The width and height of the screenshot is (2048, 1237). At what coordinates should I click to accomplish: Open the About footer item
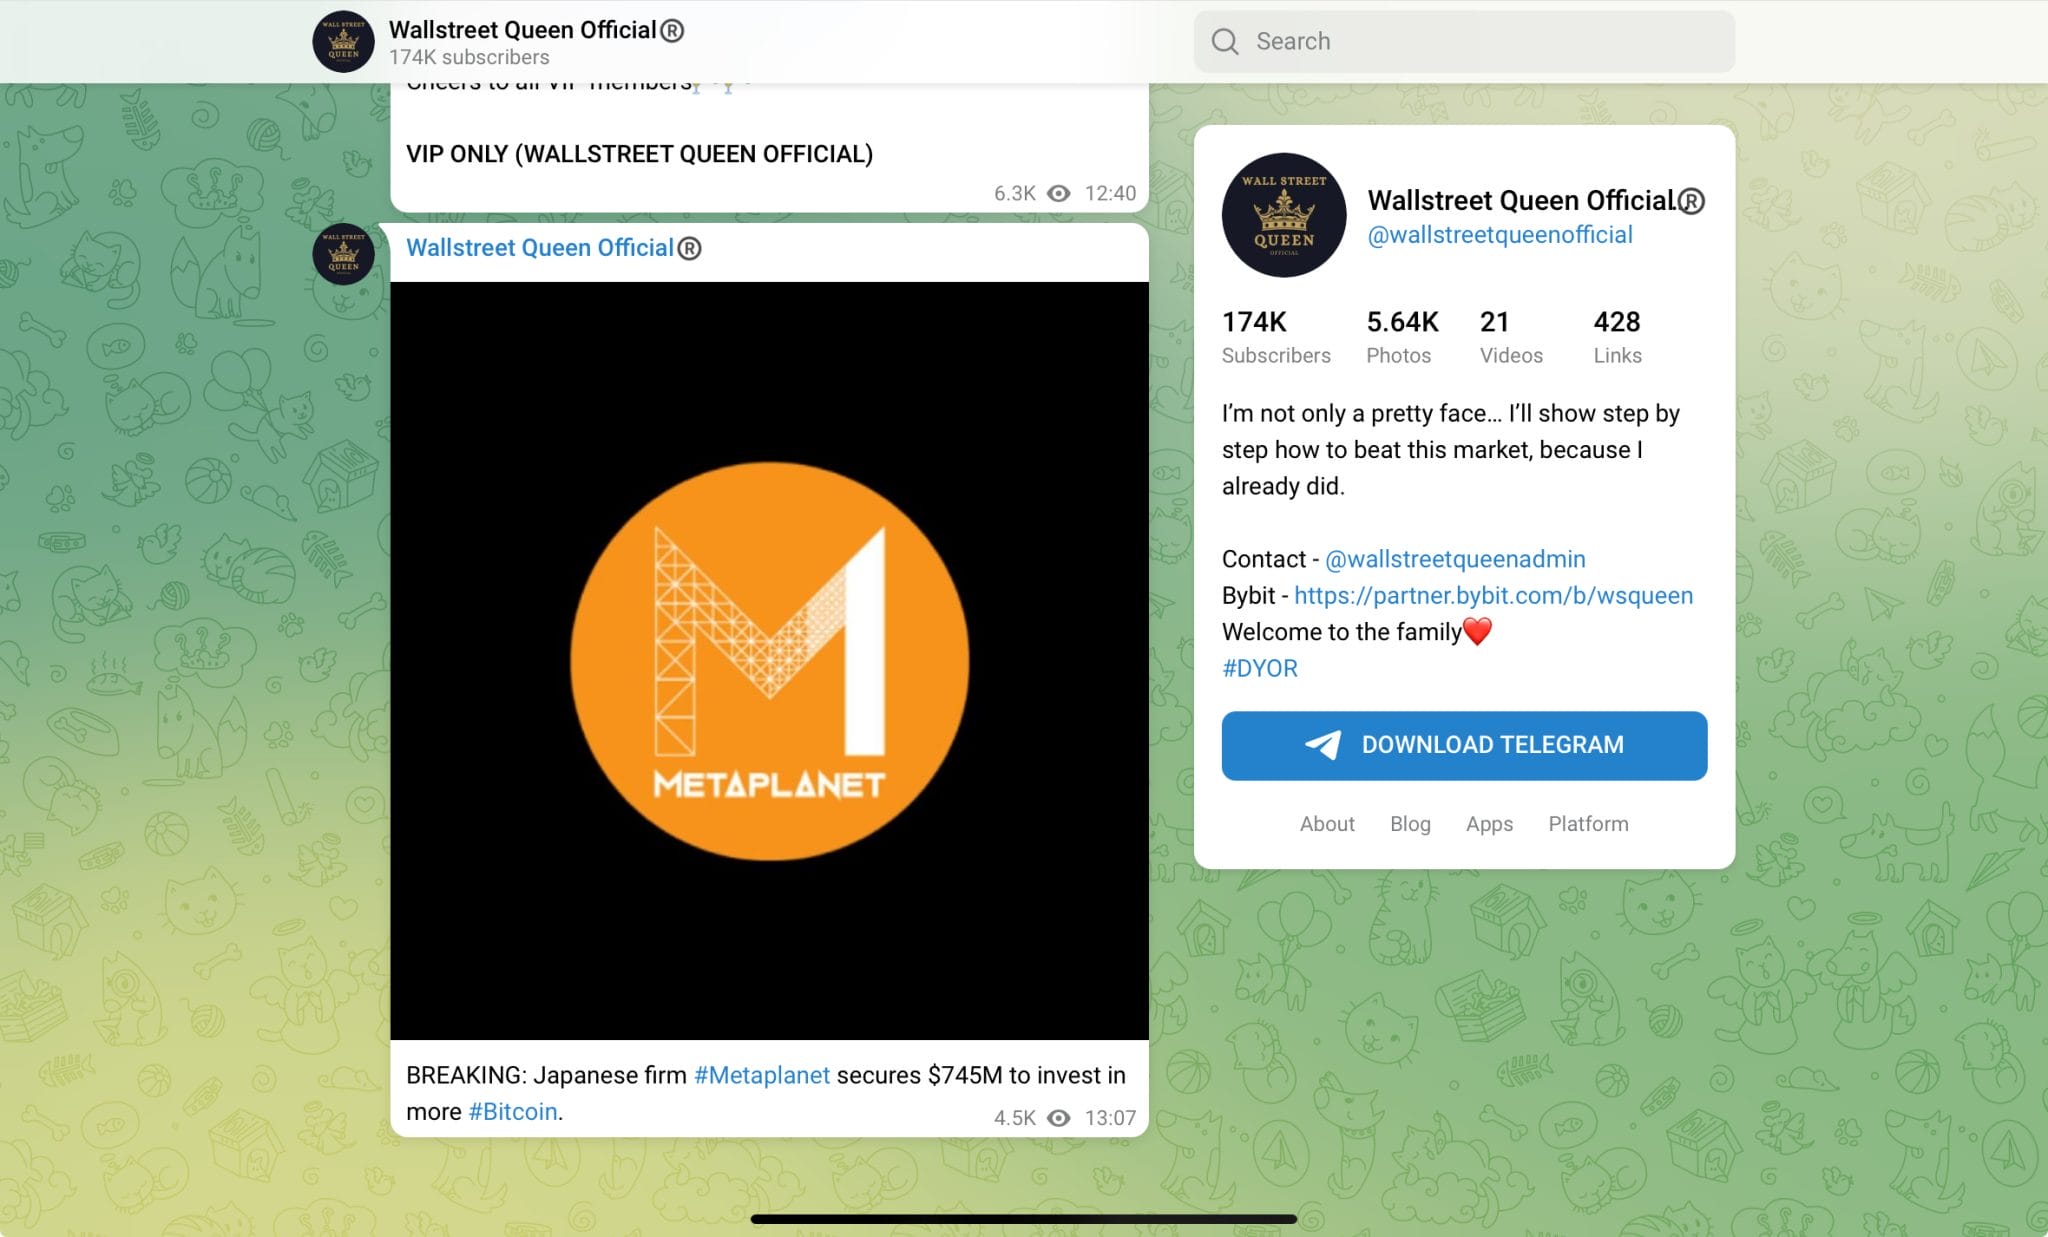pos(1326,824)
